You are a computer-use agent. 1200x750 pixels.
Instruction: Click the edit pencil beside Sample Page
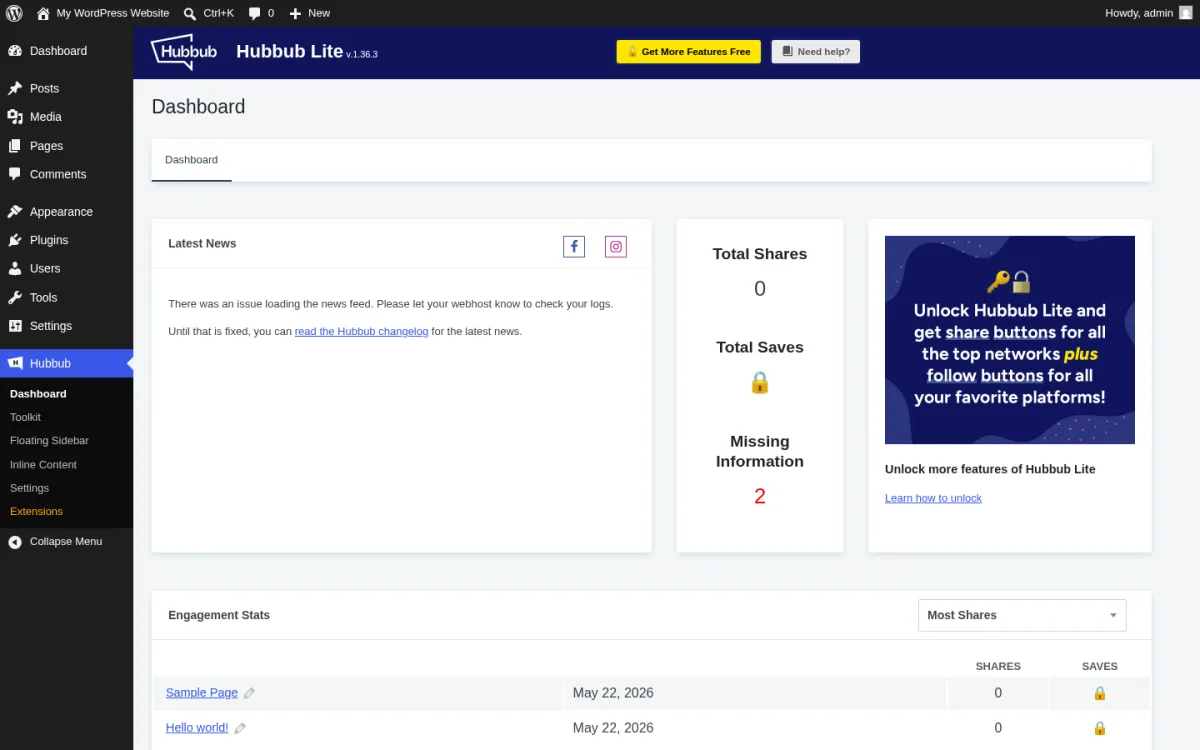[249, 693]
